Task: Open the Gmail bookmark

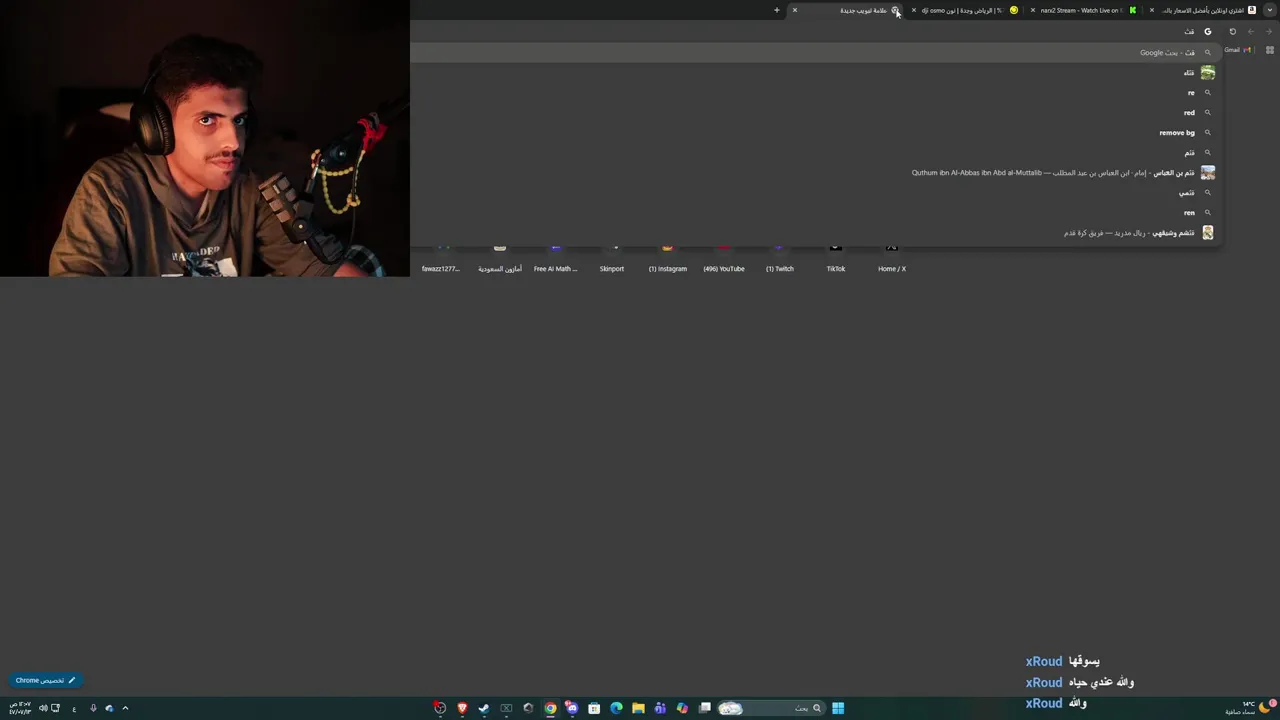Action: click(1238, 50)
